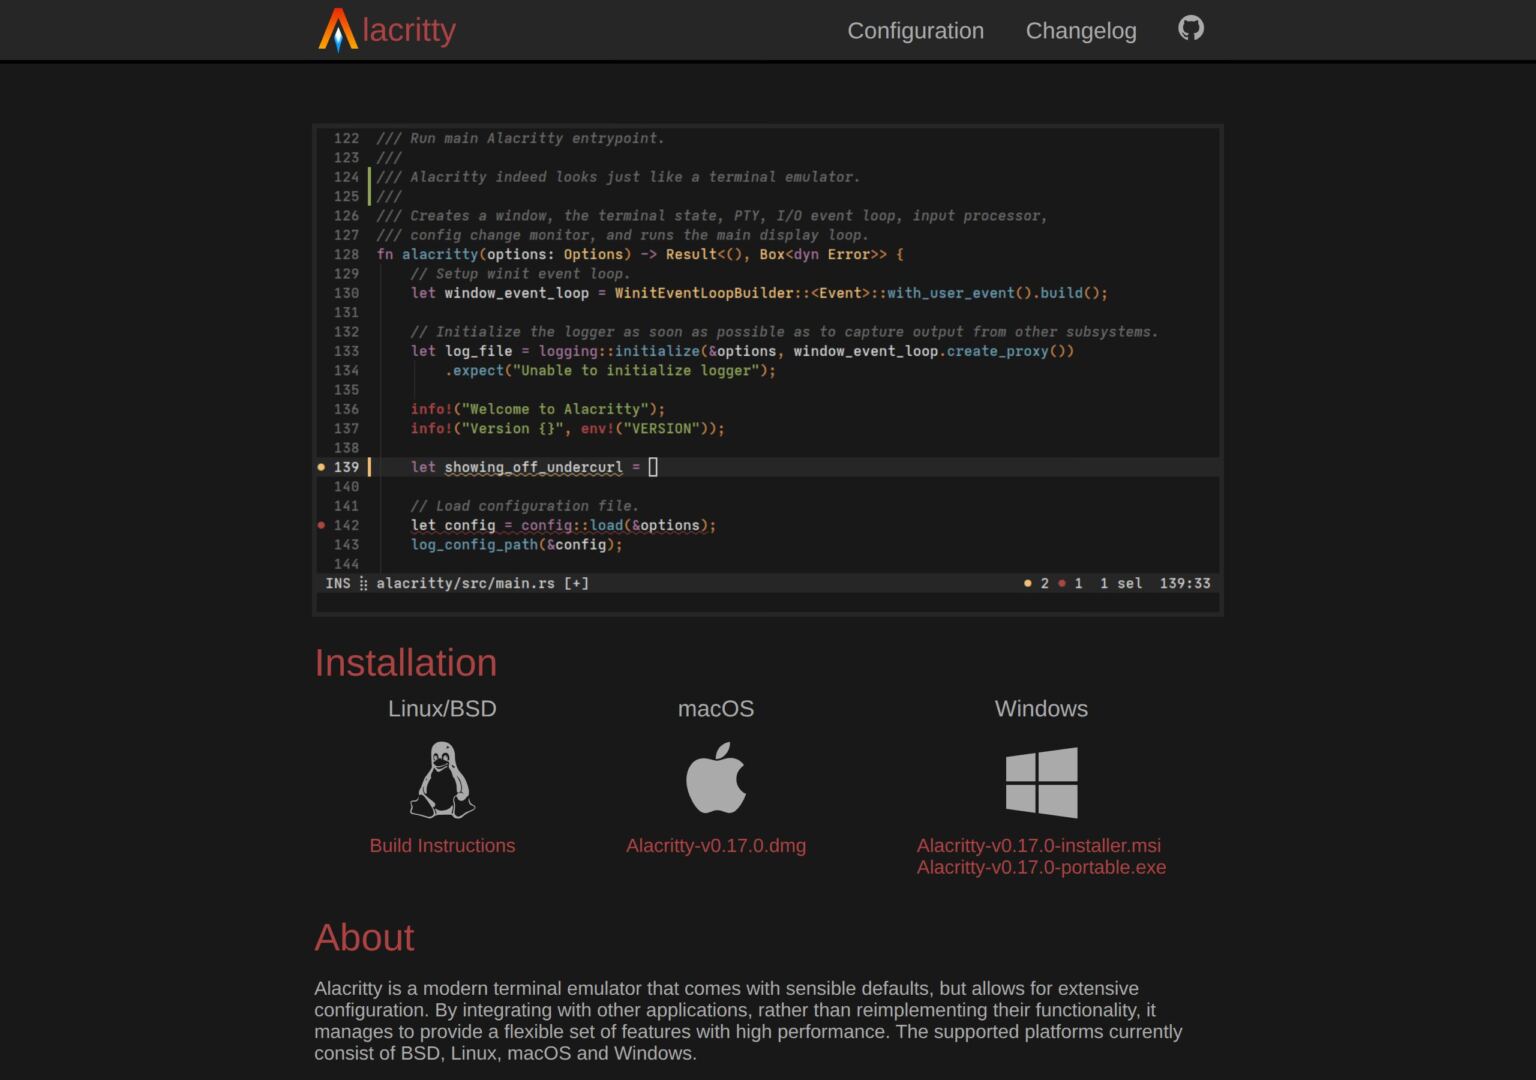Click the 'log_config_path(&config);' code line
The image size is (1536, 1080).
click(x=516, y=544)
